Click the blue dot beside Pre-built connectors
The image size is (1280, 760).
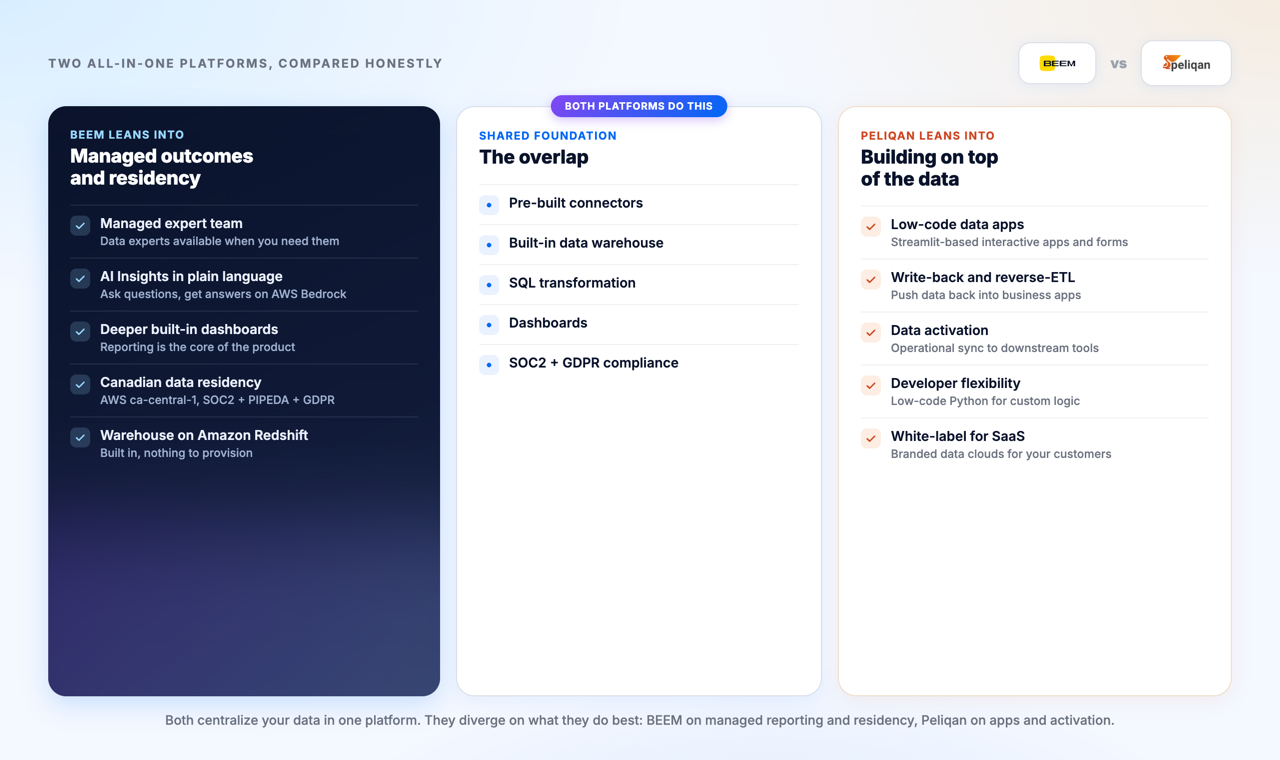tap(489, 205)
